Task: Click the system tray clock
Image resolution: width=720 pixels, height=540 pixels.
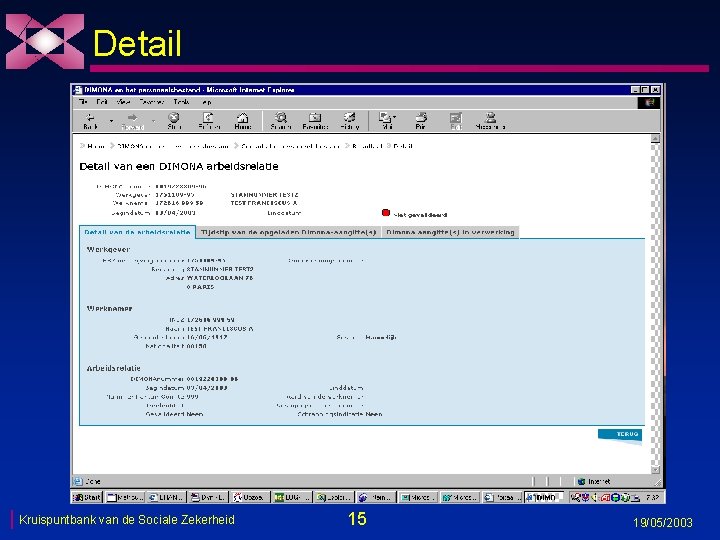Action: (652, 497)
